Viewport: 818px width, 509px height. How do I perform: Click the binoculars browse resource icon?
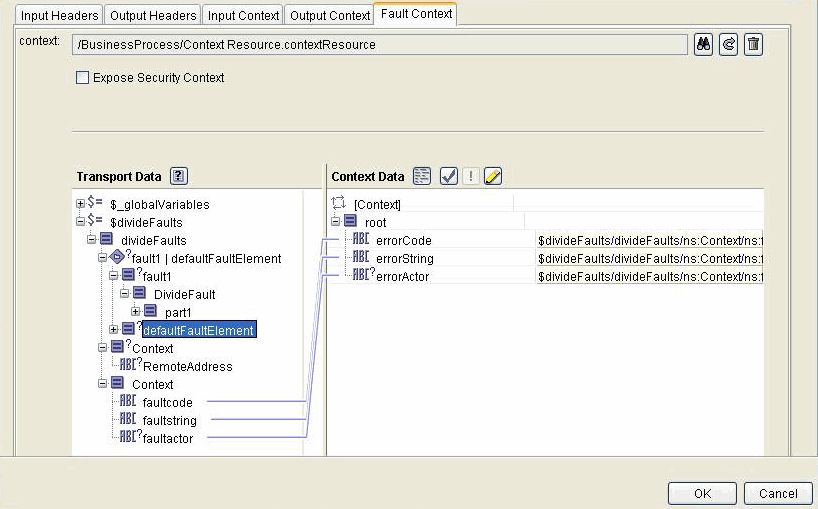[703, 45]
